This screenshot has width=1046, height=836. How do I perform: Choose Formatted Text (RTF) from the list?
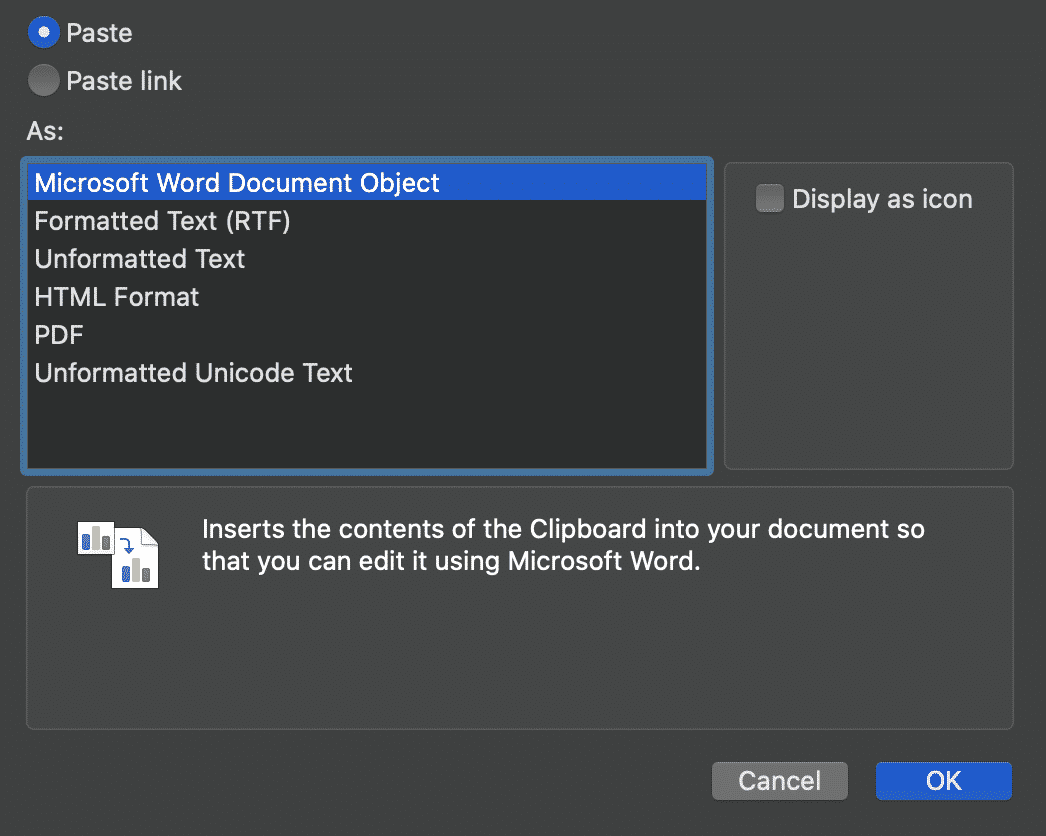click(x=162, y=220)
